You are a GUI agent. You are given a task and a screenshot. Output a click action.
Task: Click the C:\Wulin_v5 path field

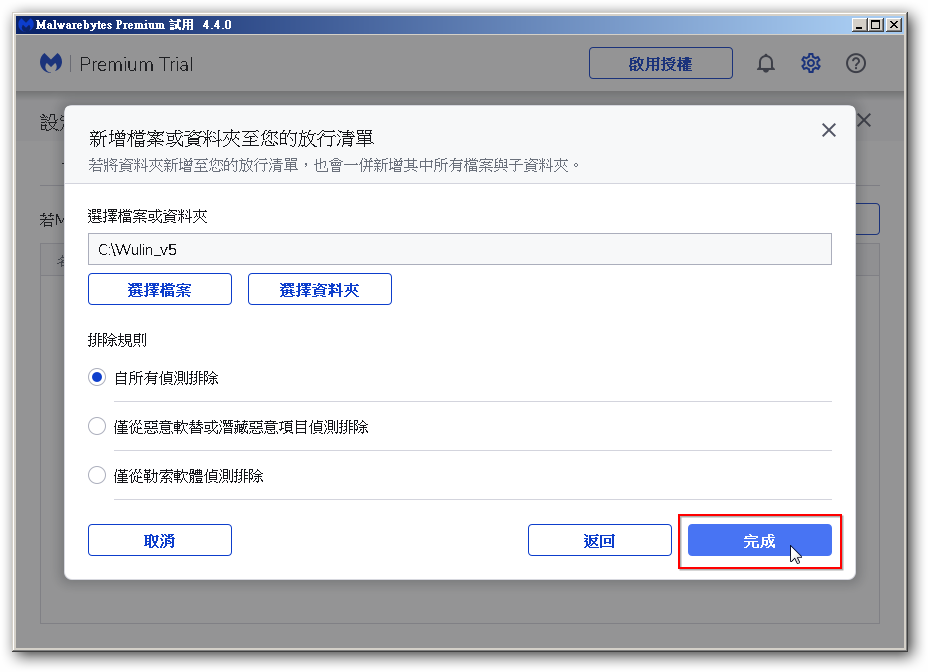coord(459,249)
